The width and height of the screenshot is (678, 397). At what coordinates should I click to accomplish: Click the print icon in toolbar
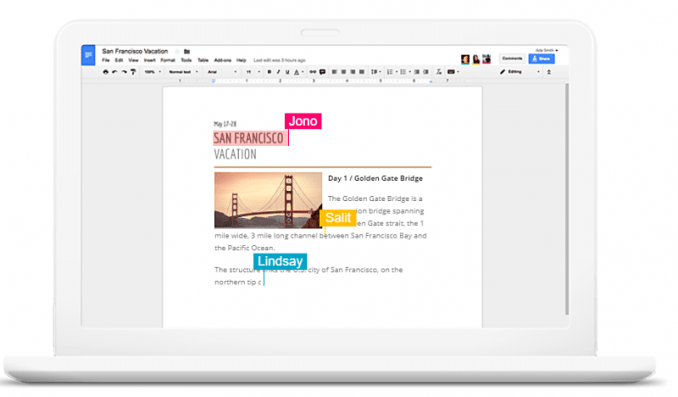tap(106, 72)
